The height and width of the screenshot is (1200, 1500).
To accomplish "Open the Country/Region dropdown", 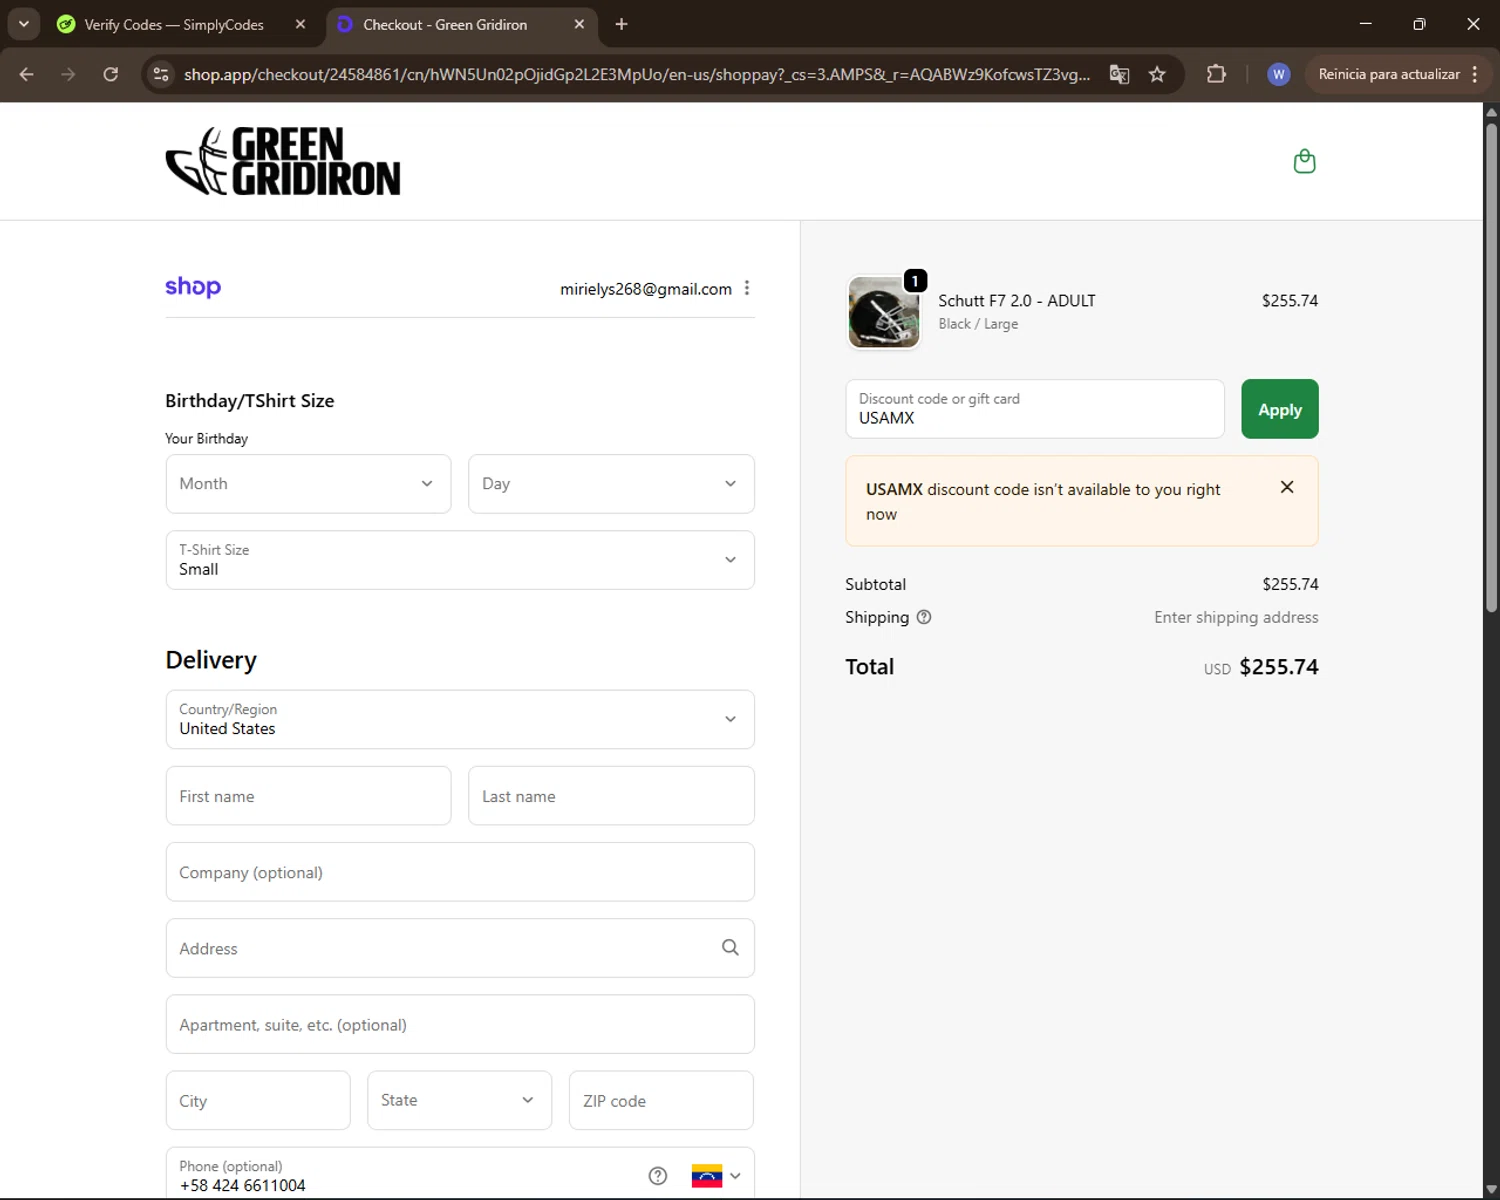I will click(x=460, y=719).
